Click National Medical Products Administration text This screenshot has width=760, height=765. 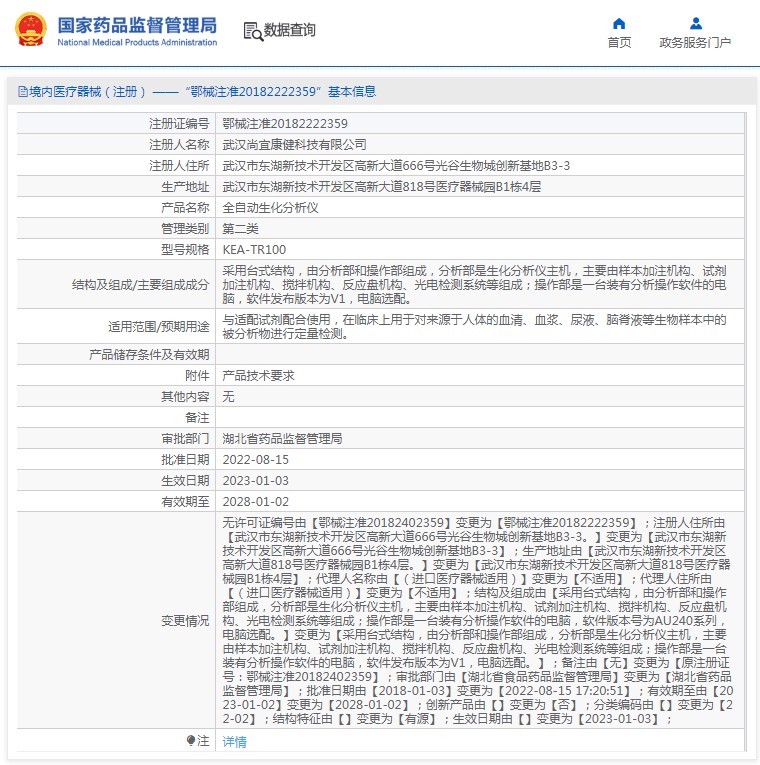coord(137,42)
